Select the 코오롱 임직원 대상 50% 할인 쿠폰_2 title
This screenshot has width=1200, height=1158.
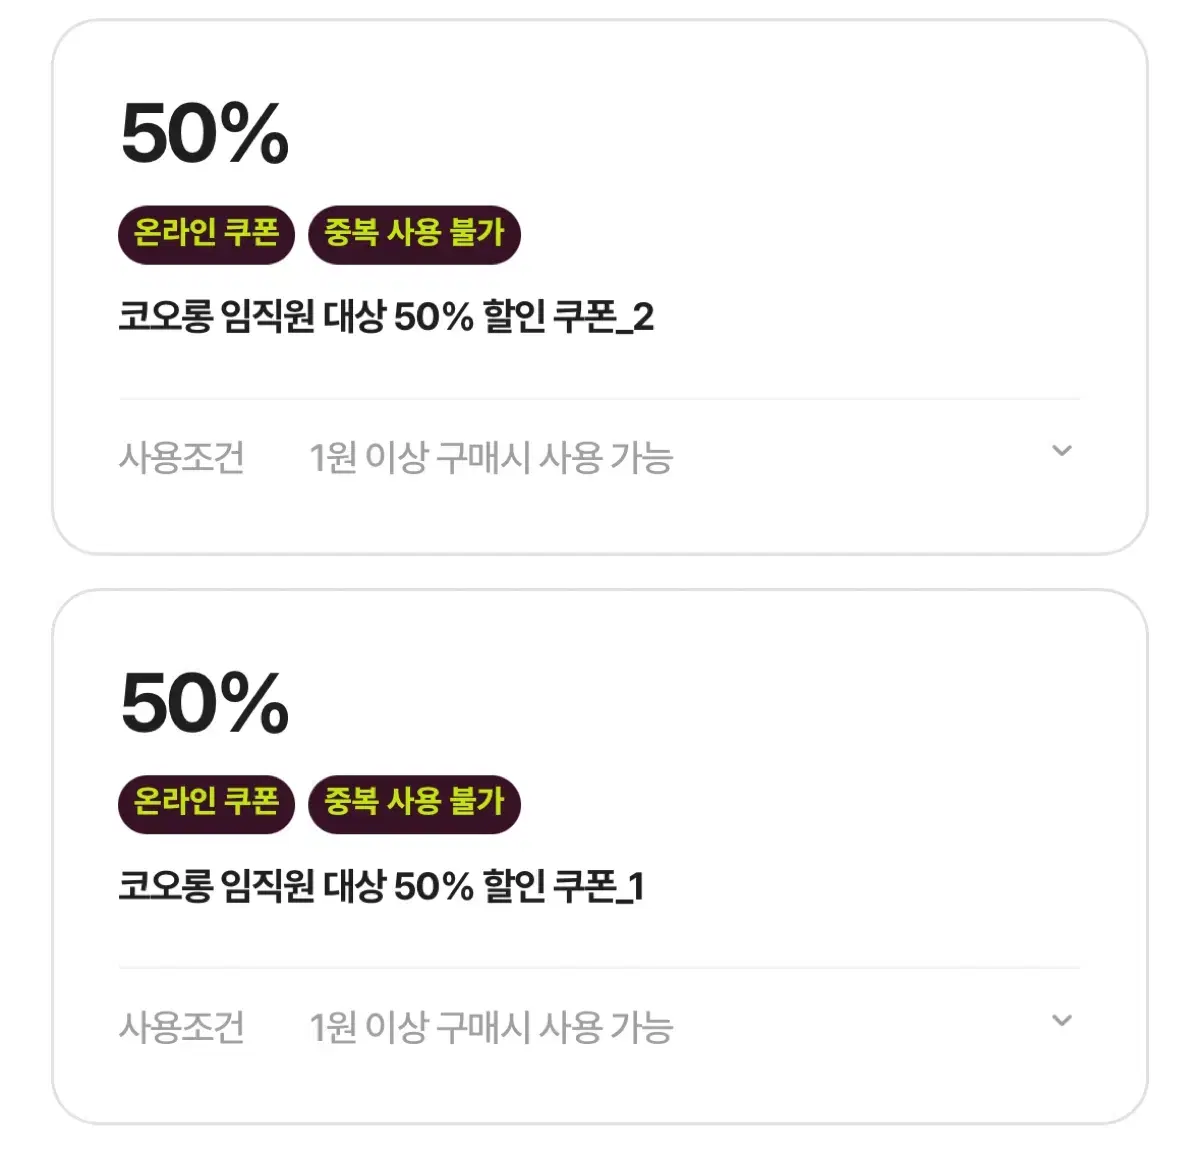click(386, 318)
